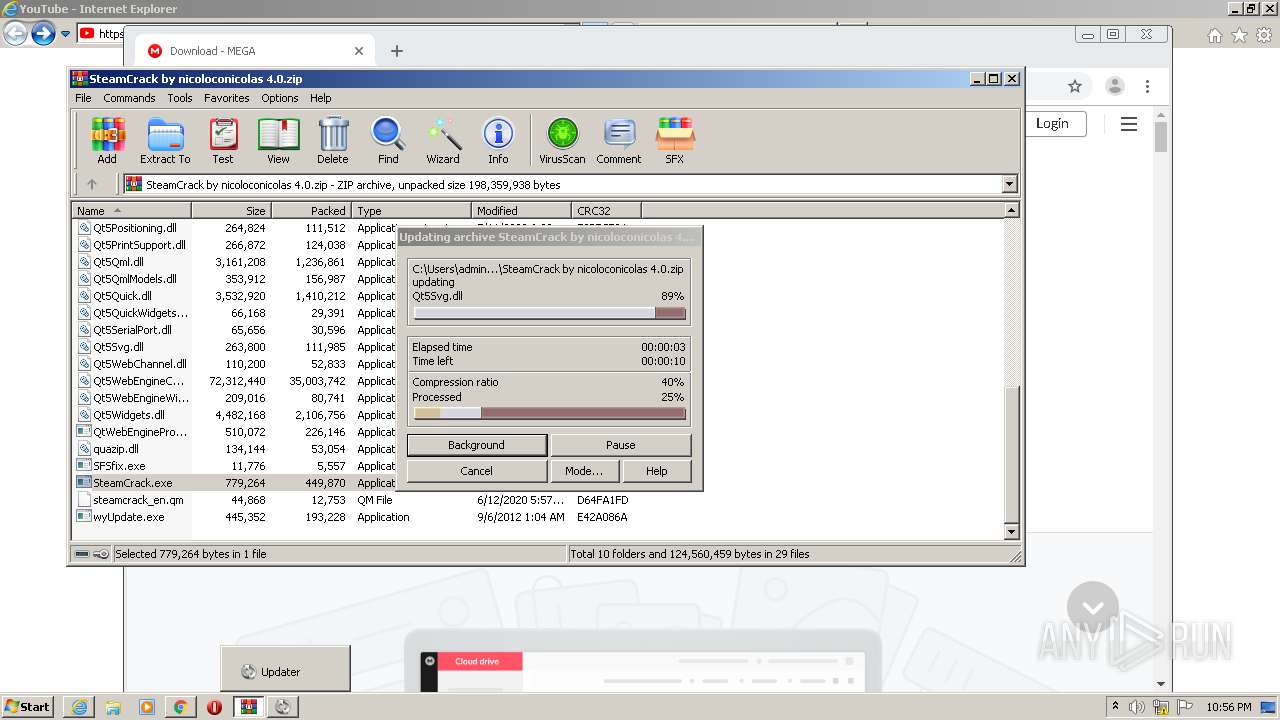The width and height of the screenshot is (1280, 720).
Task: Close the Download - MEGA tab
Action: click(x=359, y=51)
